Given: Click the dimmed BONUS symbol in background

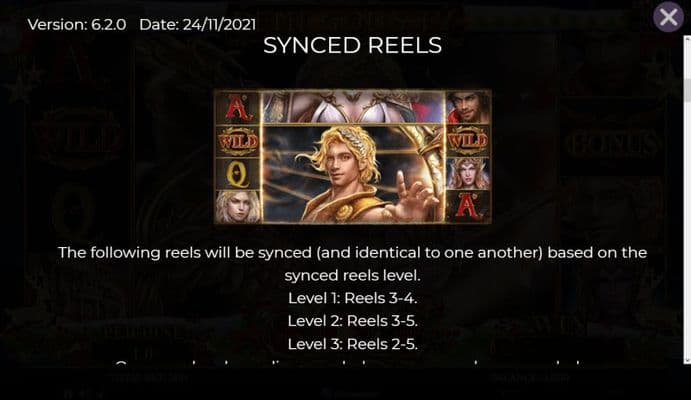Looking at the screenshot, I should coord(612,144).
